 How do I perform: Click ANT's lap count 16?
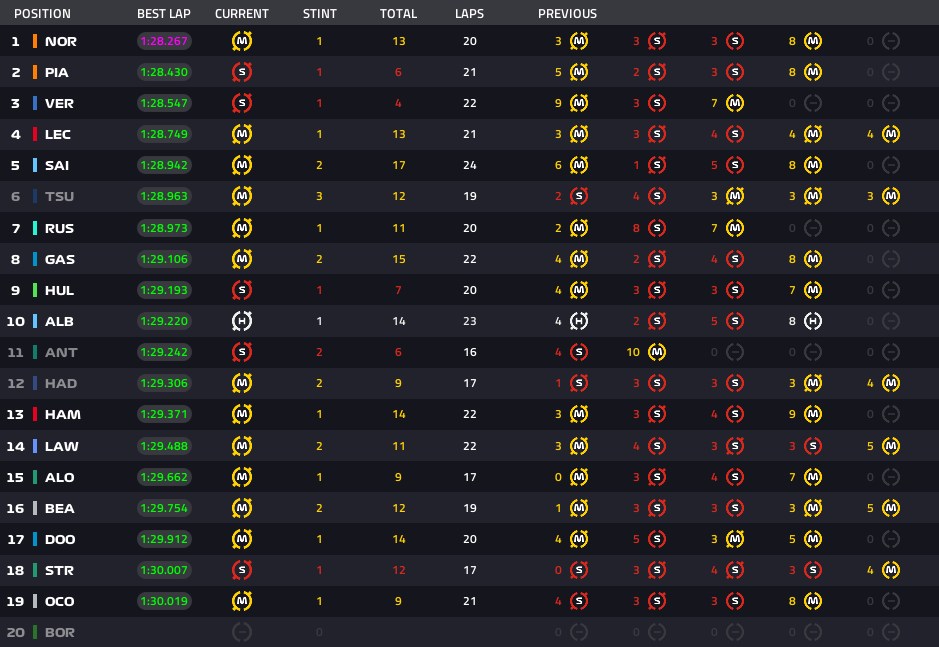[470, 352]
